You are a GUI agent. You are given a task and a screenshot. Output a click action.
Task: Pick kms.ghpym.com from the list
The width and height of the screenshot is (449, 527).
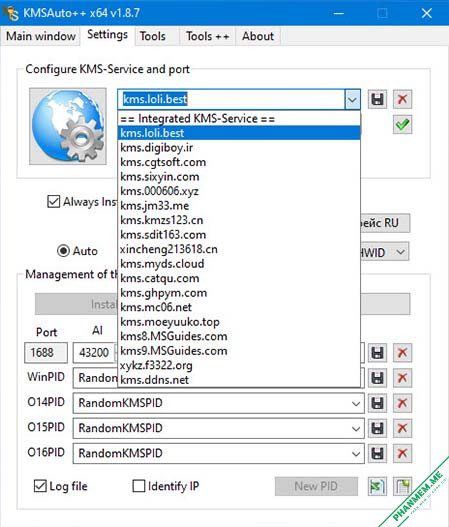coord(239,293)
